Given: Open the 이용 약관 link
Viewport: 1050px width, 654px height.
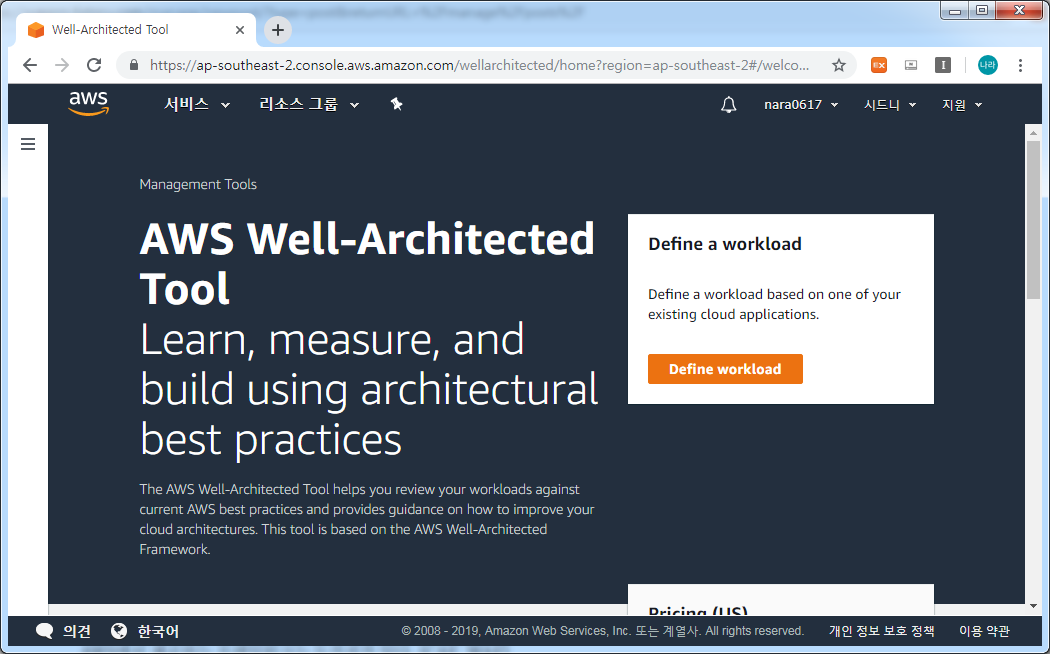Looking at the screenshot, I should tap(984, 631).
